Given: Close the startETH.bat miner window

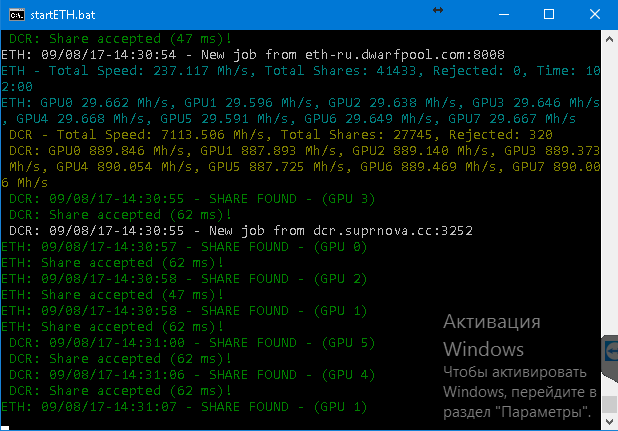Looking at the screenshot, I should pyautogui.click(x=595, y=14).
